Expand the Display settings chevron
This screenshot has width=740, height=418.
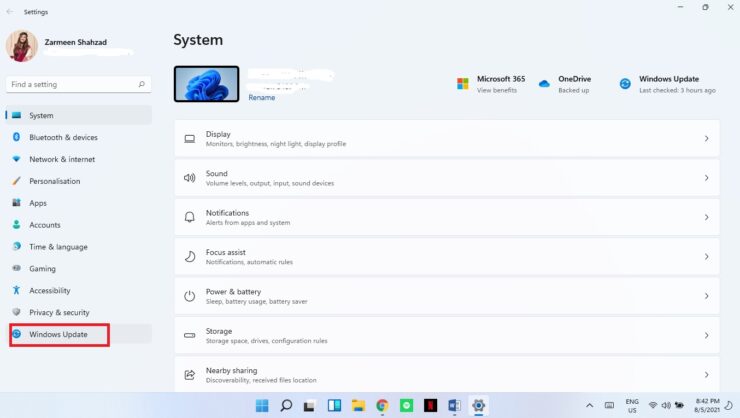pos(706,138)
